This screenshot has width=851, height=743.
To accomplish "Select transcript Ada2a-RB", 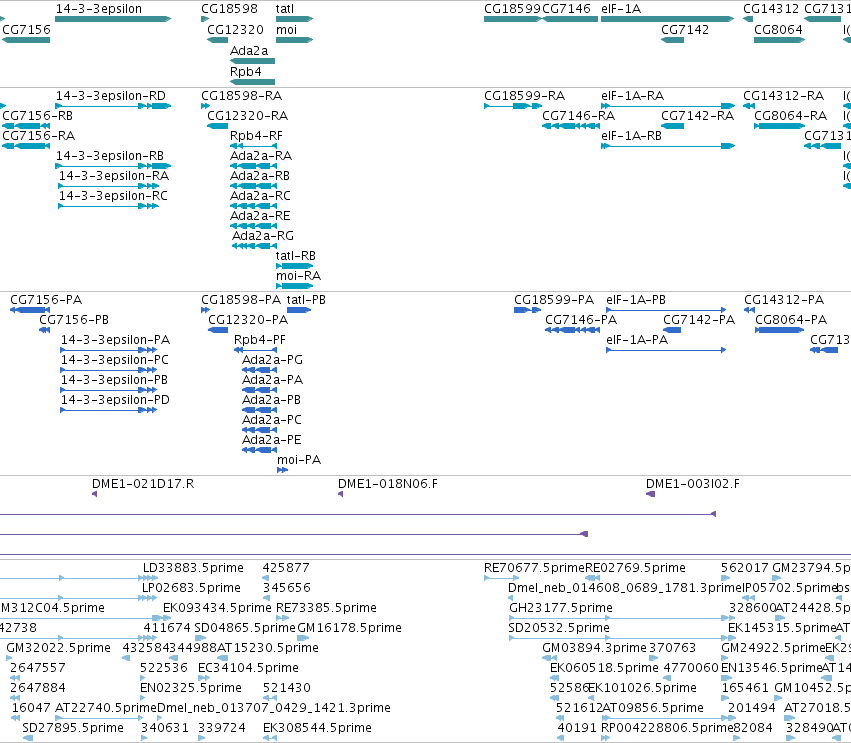I will point(253,186).
